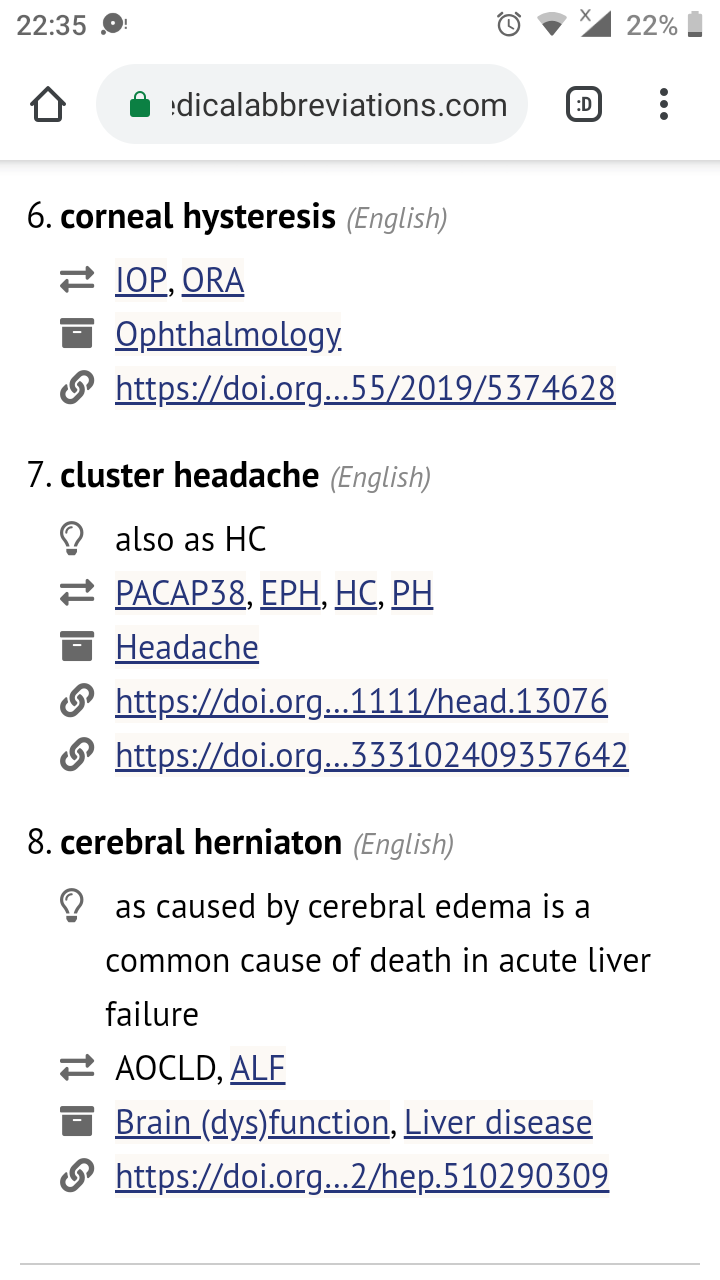Open the Ophthalmology category link
This screenshot has height=1280, width=720.
[x=228, y=335]
